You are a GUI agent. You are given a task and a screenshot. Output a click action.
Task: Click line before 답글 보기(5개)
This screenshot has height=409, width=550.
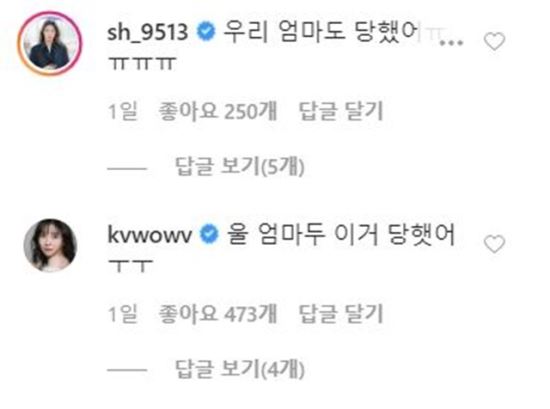coord(127,168)
